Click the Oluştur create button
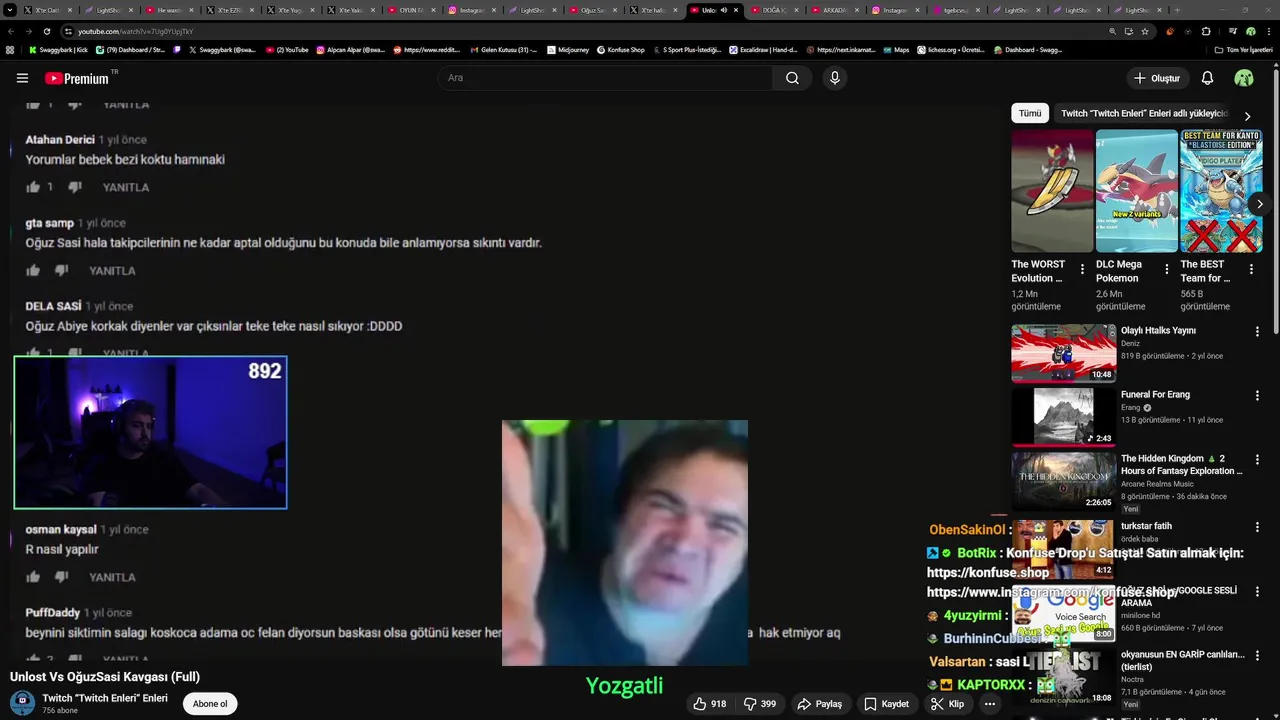This screenshot has width=1280, height=720. point(1156,78)
